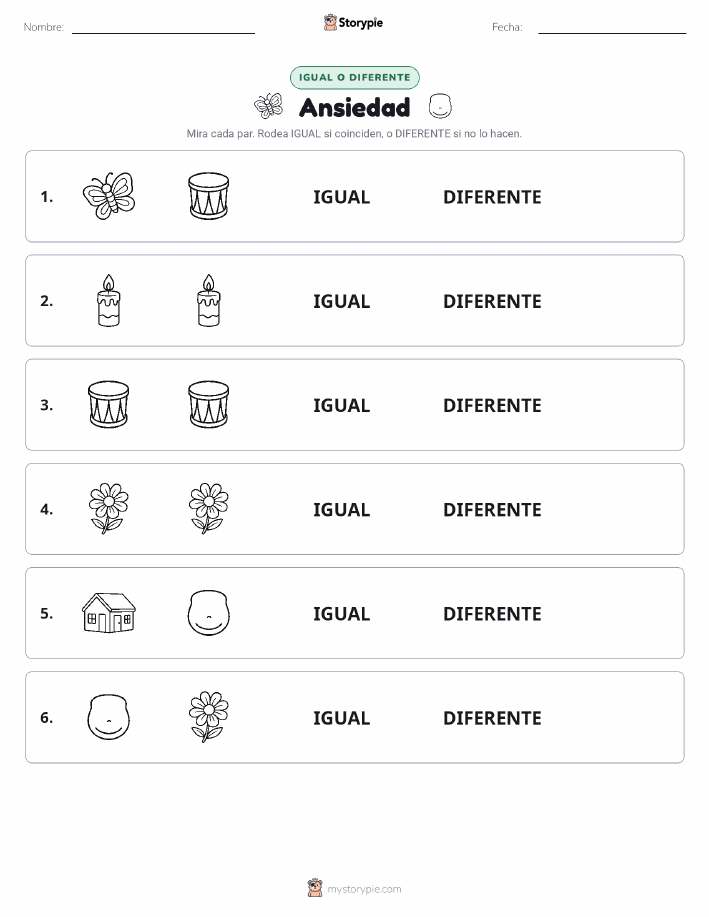Choose IGUAL for row 3
Screen dimensions: 709x917
click(342, 405)
